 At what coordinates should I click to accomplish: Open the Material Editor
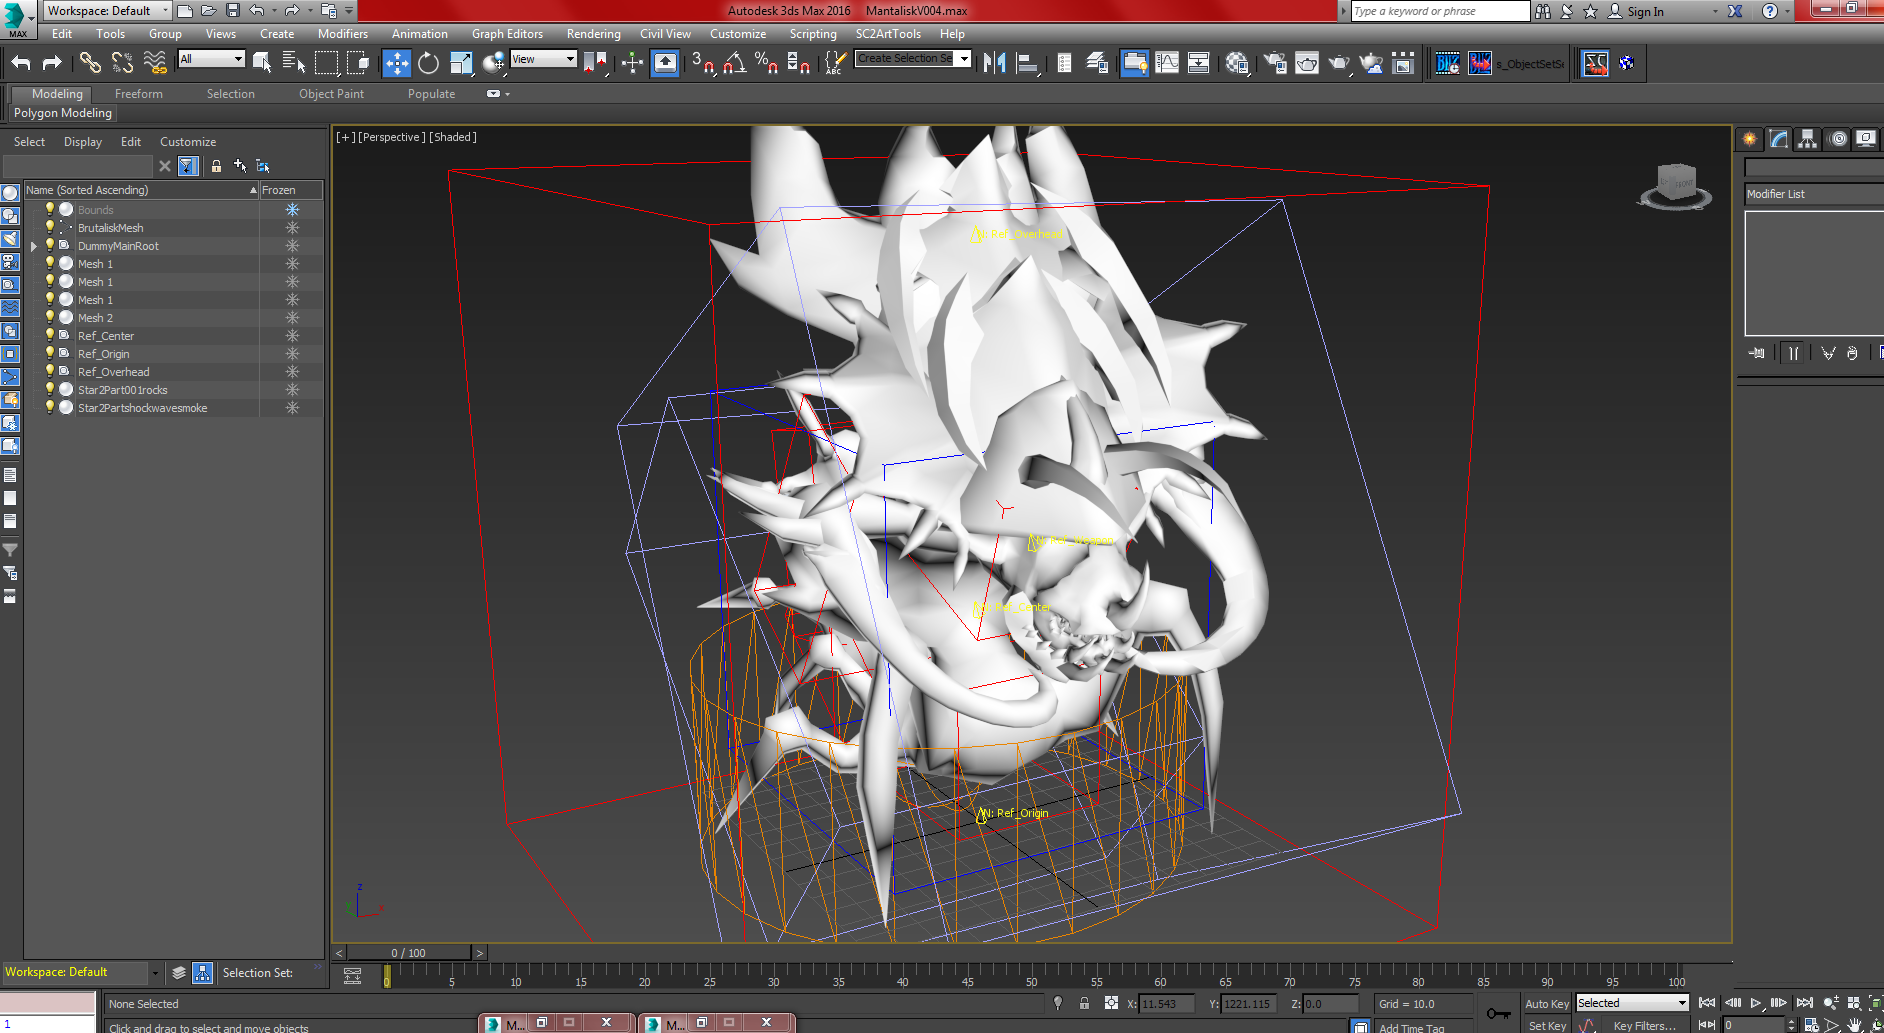click(x=1237, y=63)
